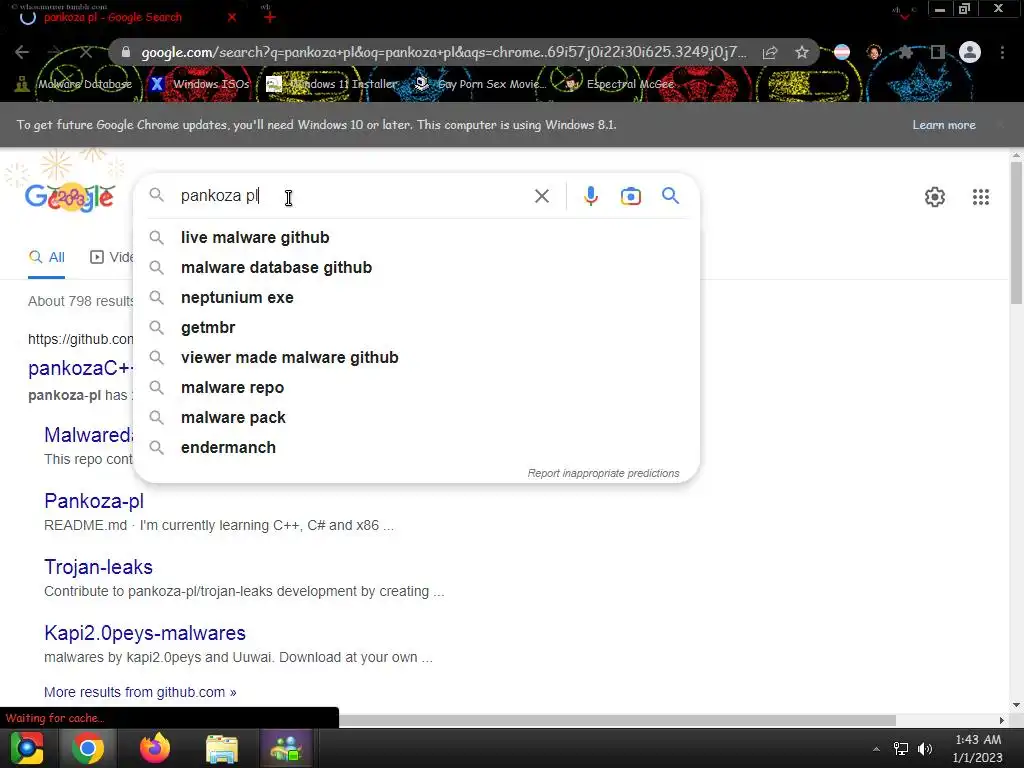The height and width of the screenshot is (768, 1024).
Task: Click the address bar URL
Action: (443, 52)
